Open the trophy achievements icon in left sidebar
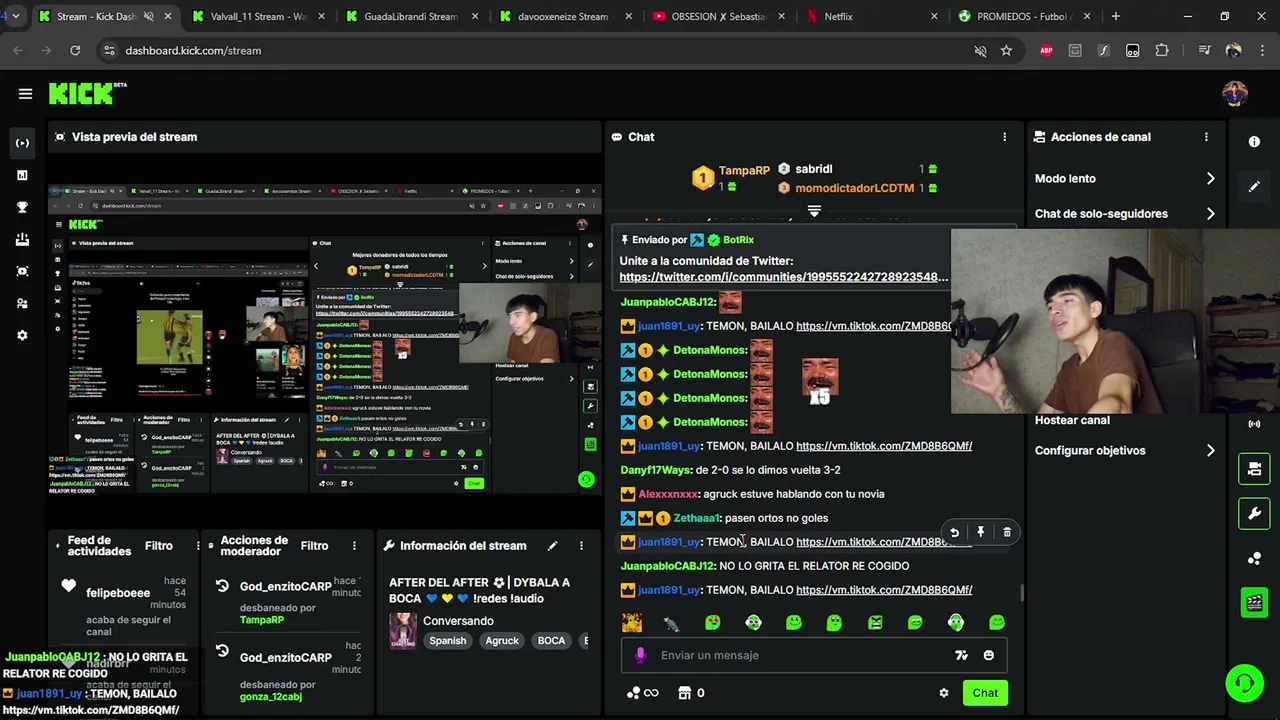The image size is (1280, 720). coord(22,207)
